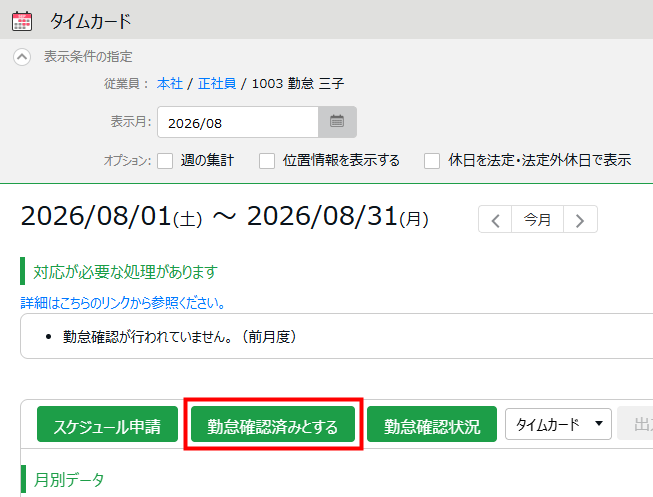
Task: Open the 本社 link
Action: 170,83
